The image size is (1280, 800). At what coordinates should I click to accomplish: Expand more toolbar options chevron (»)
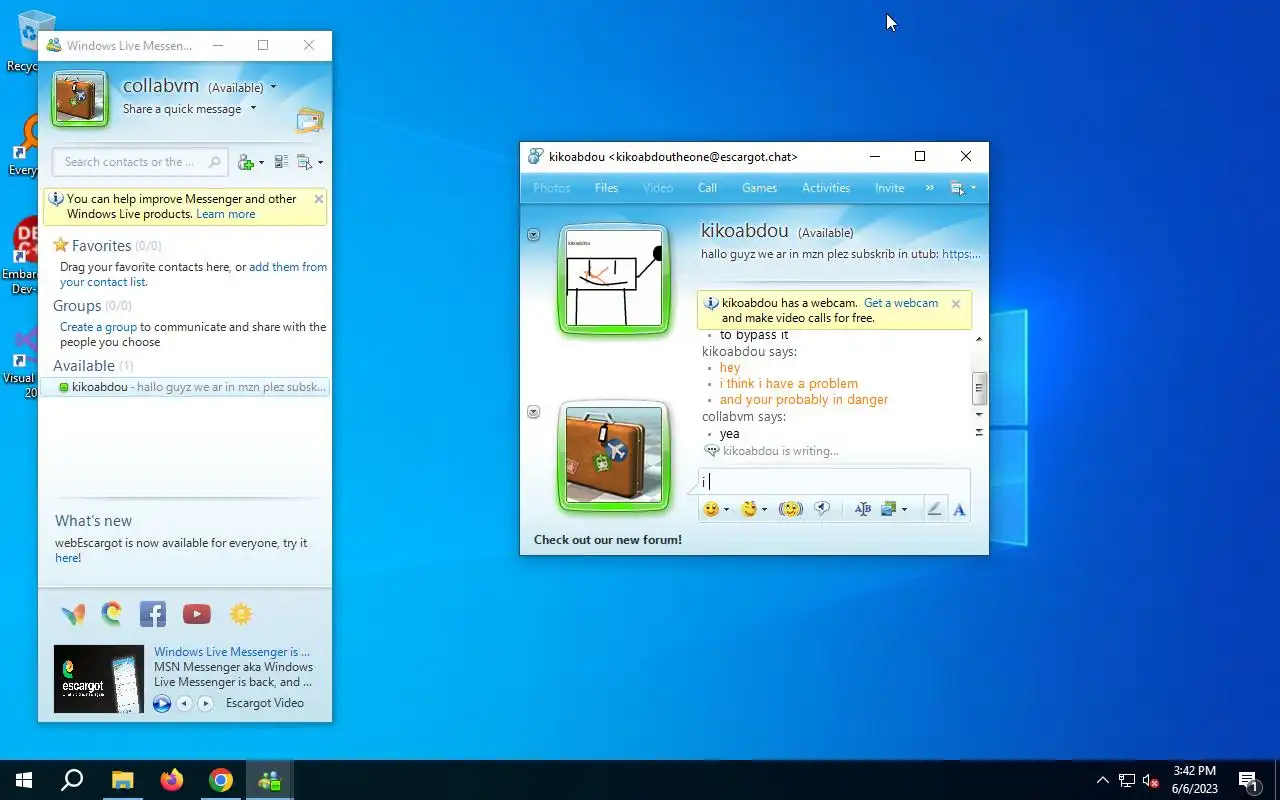coord(930,188)
